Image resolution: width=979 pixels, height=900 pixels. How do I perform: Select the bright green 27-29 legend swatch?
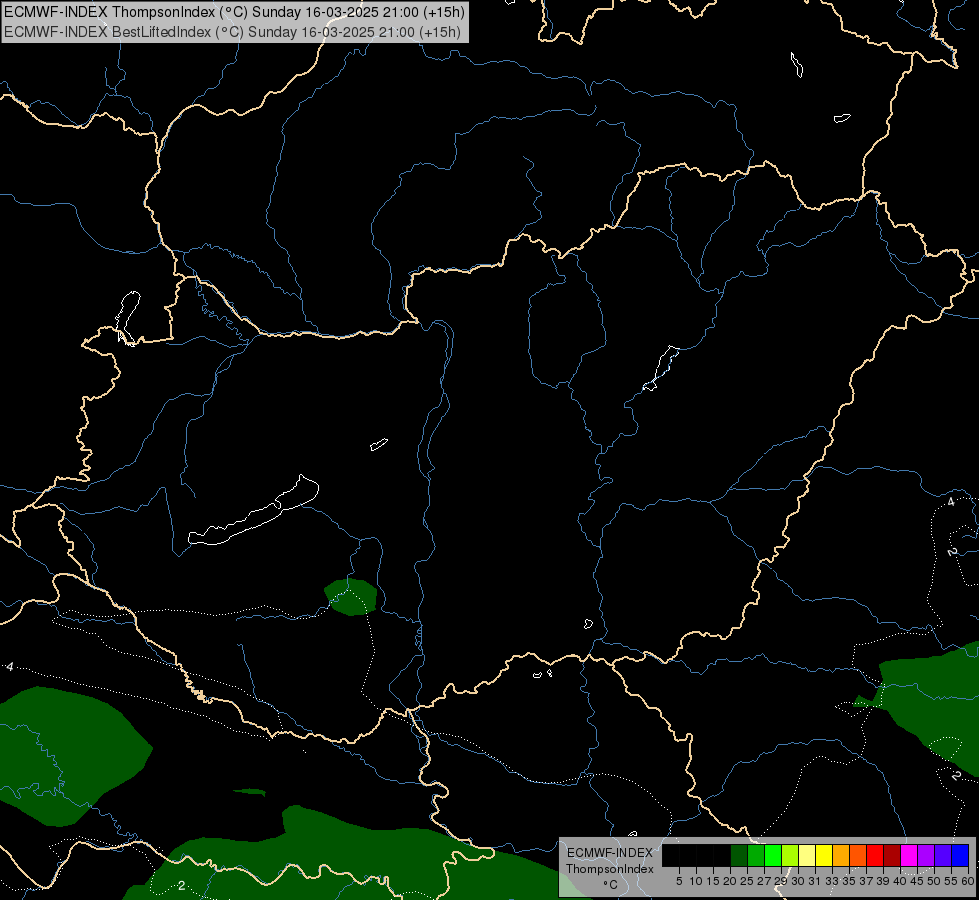pyautogui.click(x=773, y=855)
